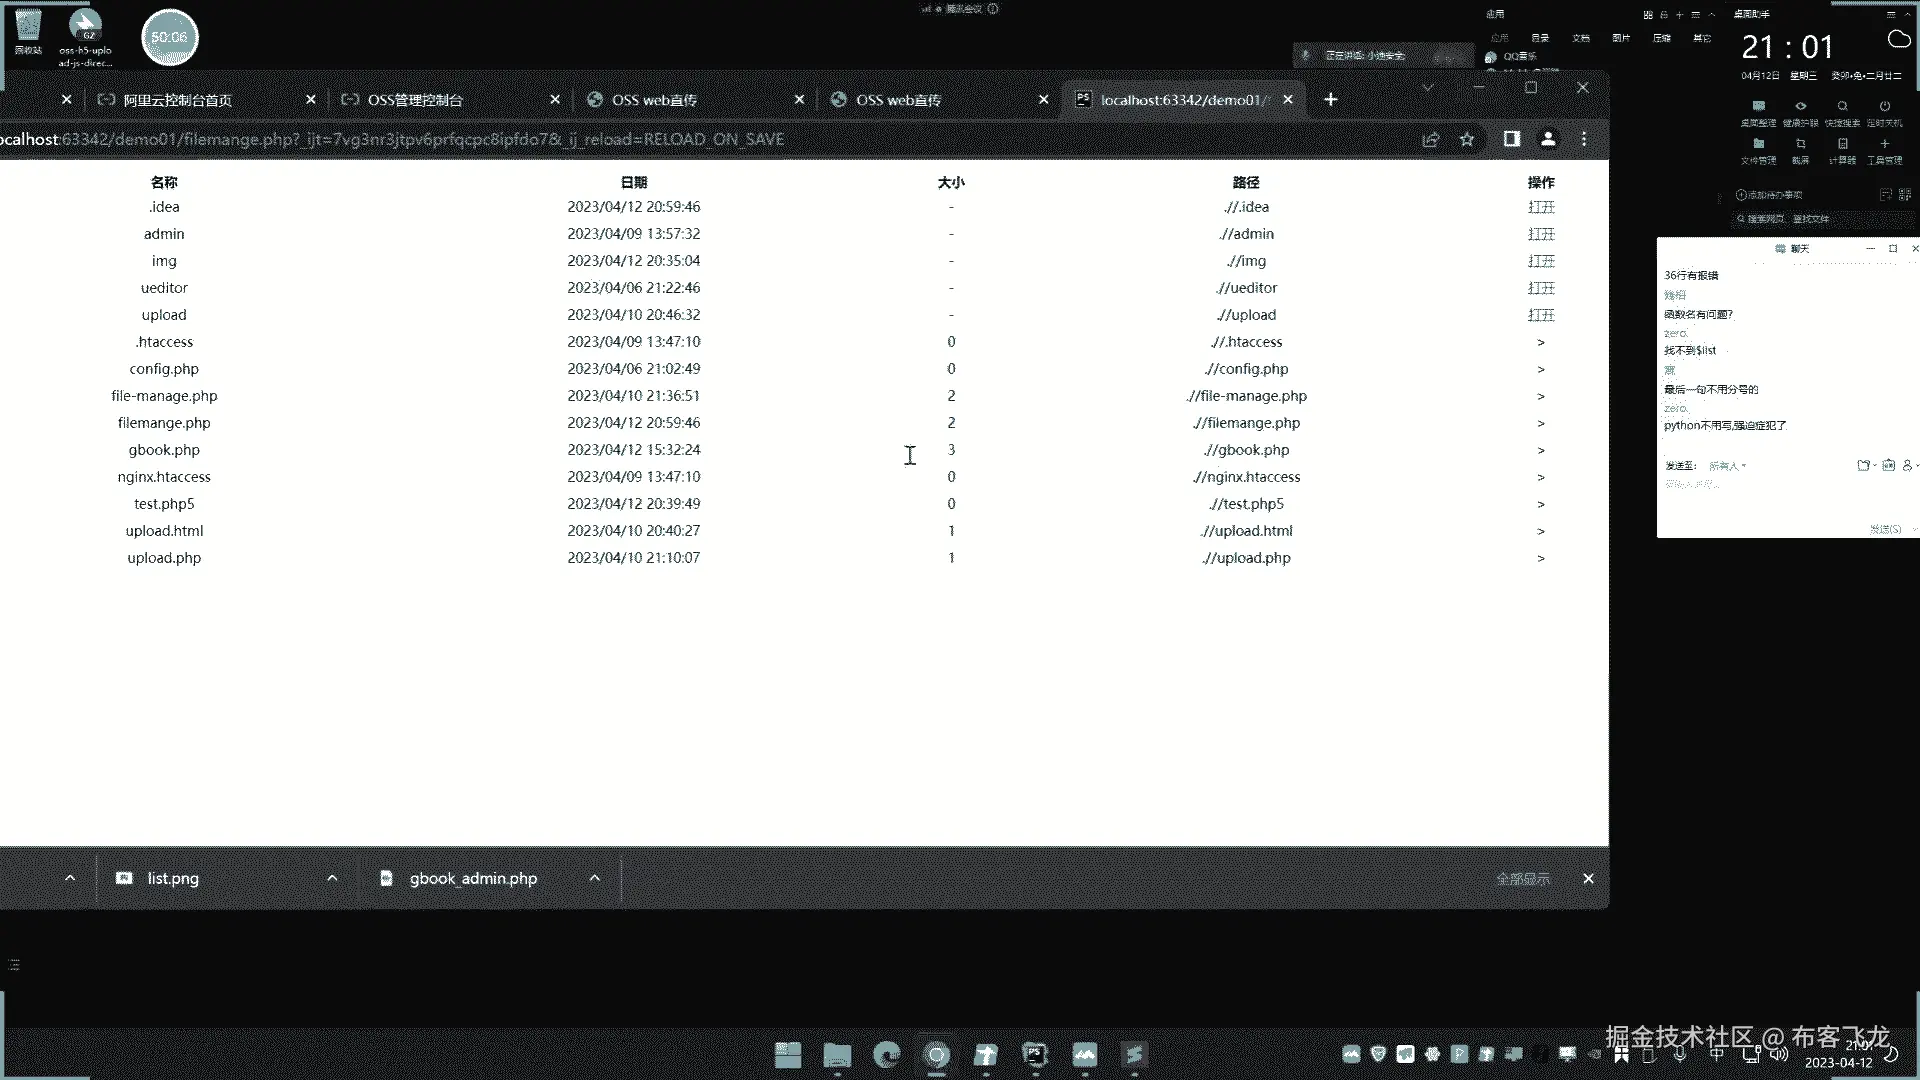Switch to the 阿里云控制台首页 tab
The width and height of the screenshot is (1920, 1080).
(x=178, y=100)
